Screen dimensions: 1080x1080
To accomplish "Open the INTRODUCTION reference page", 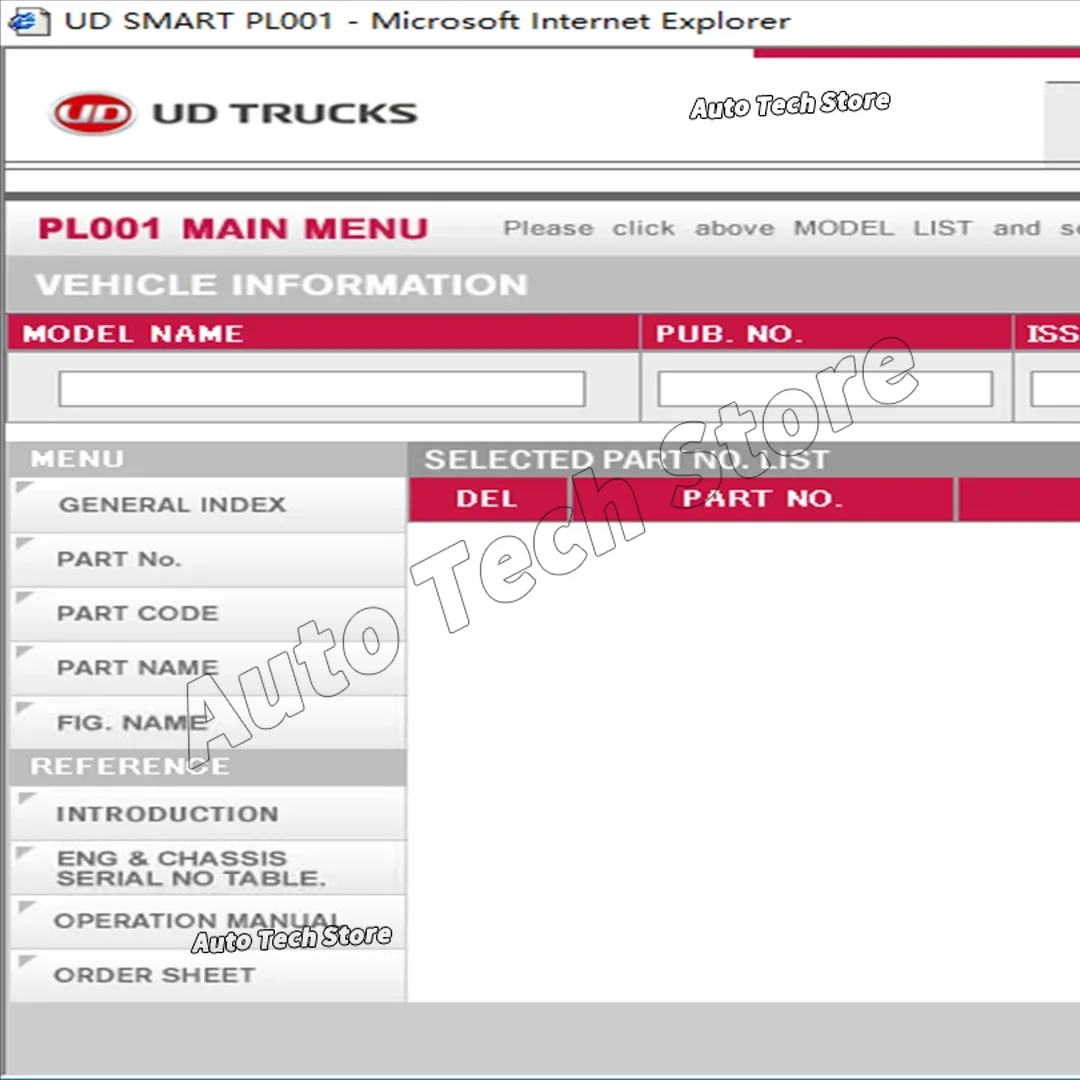I will pos(167,813).
